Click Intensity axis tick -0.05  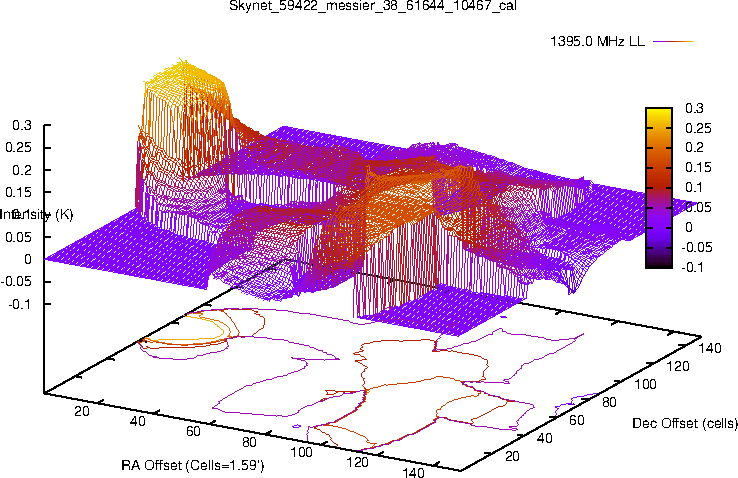17,281
